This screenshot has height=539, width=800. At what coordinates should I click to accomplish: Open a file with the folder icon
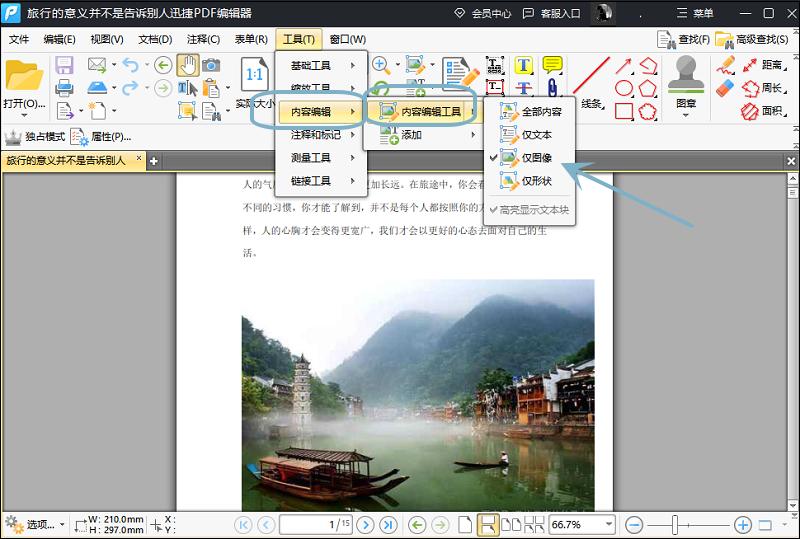23,76
